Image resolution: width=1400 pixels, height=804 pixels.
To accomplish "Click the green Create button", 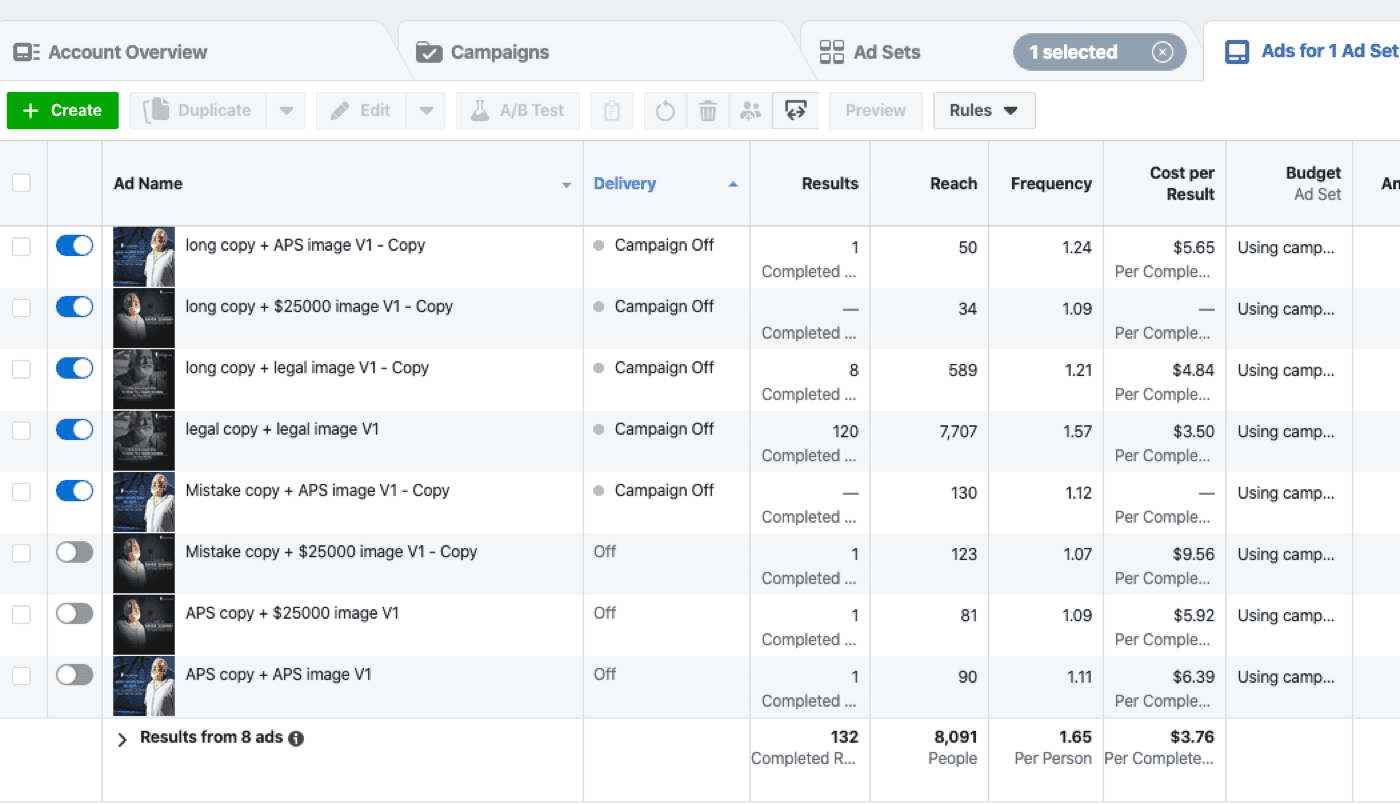I will tap(63, 110).
